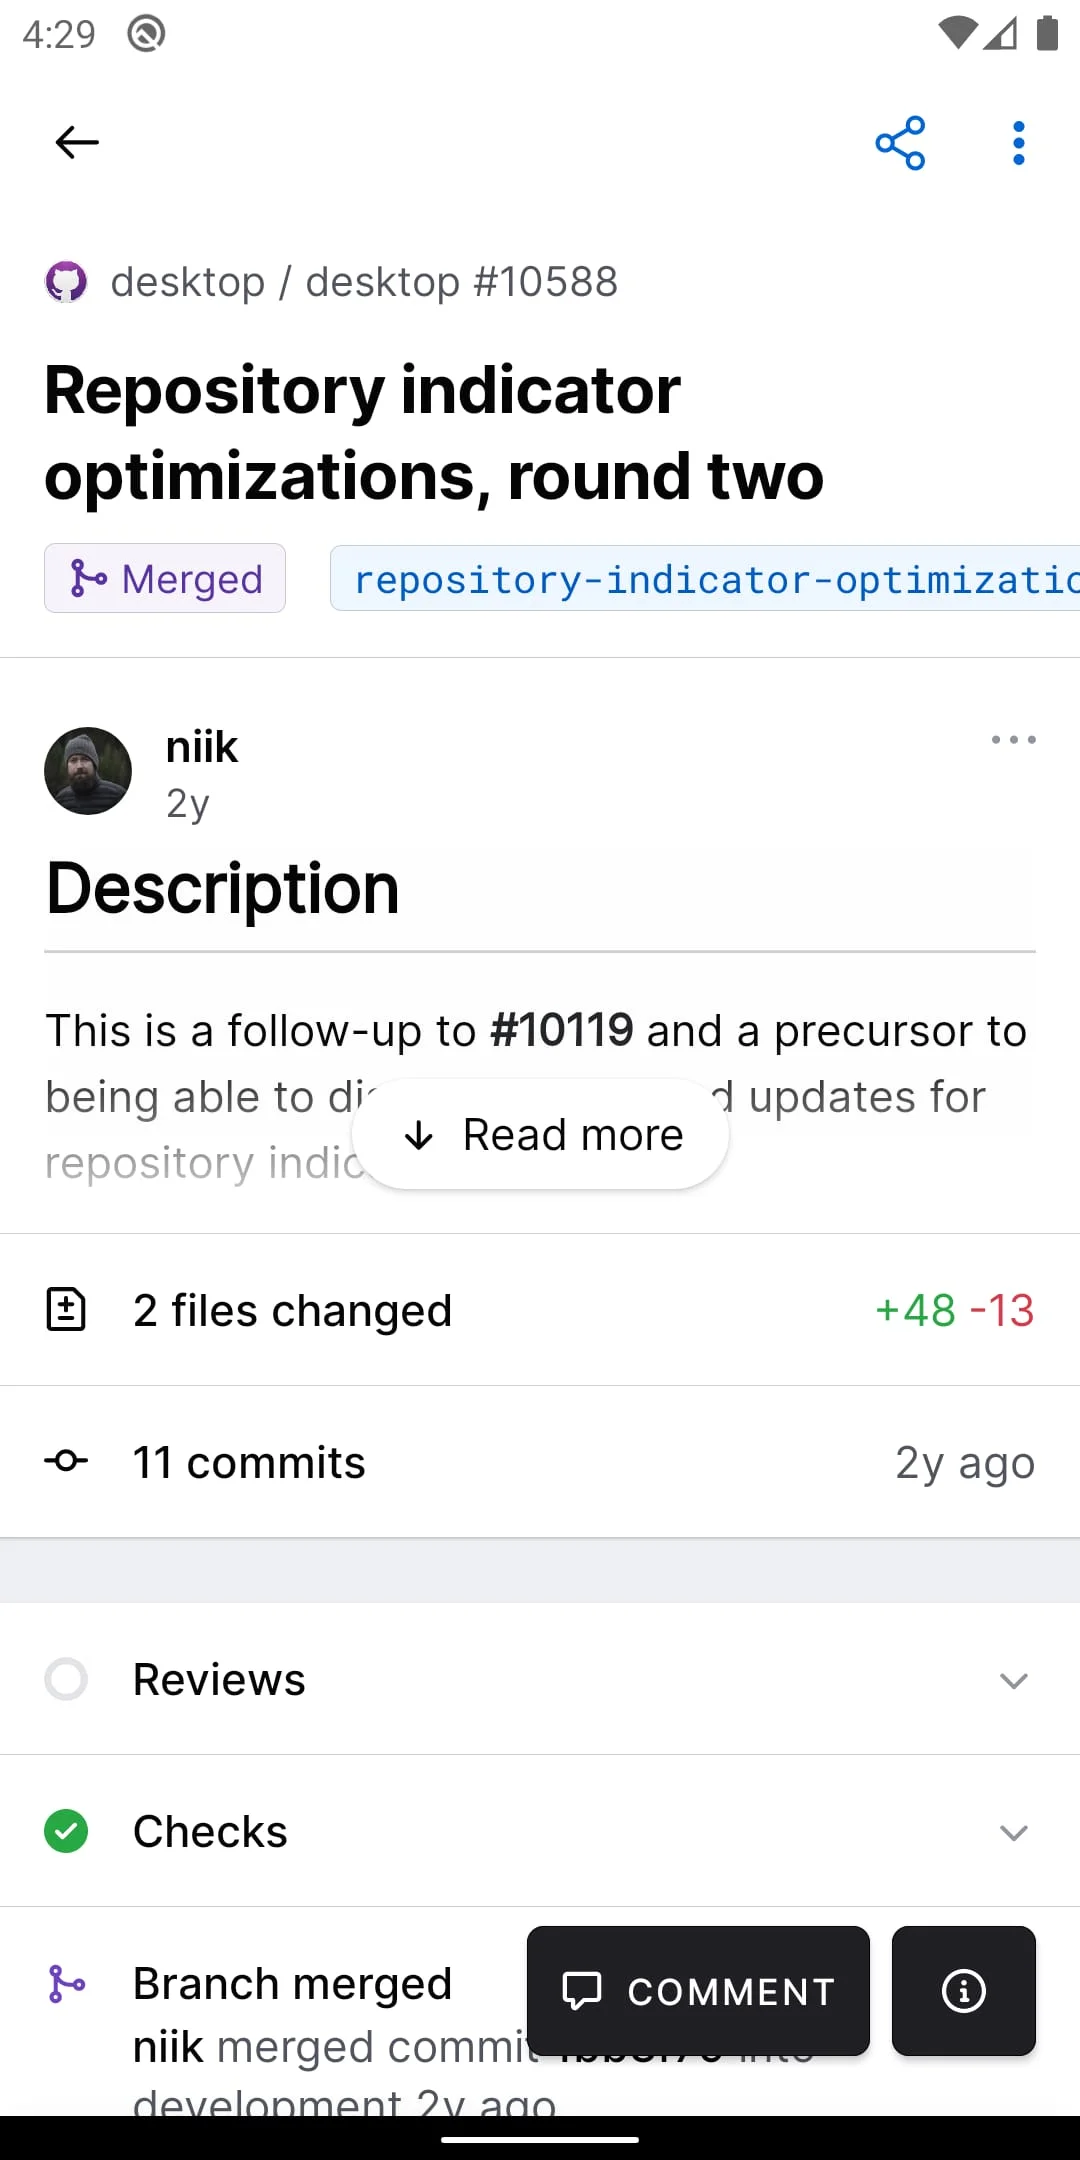Screen dimensions: 1080x2160
Task: Open the info circle button at bottom right
Action: [x=962, y=1991]
